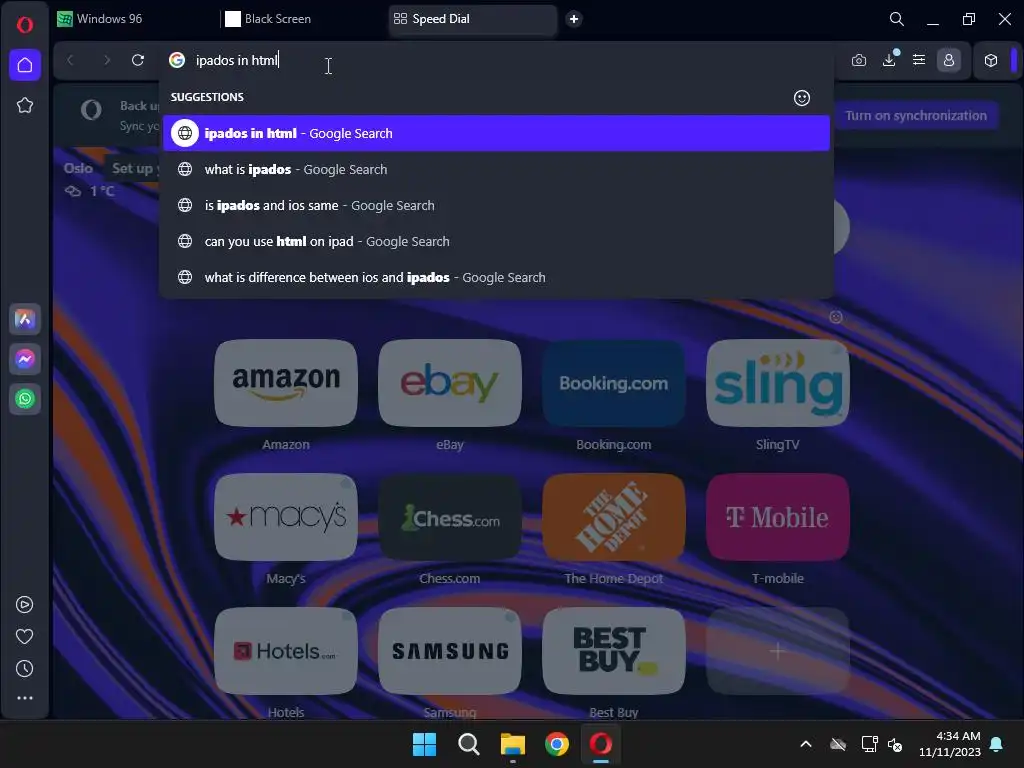Open Google Chrome from the taskbar
This screenshot has width=1024, height=768.
pos(557,744)
